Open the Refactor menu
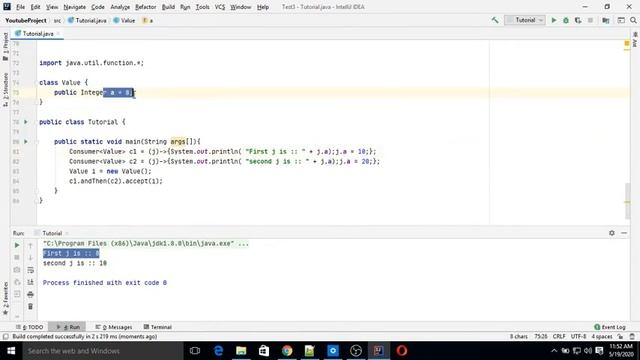640x360 pixels. (x=146, y=7)
